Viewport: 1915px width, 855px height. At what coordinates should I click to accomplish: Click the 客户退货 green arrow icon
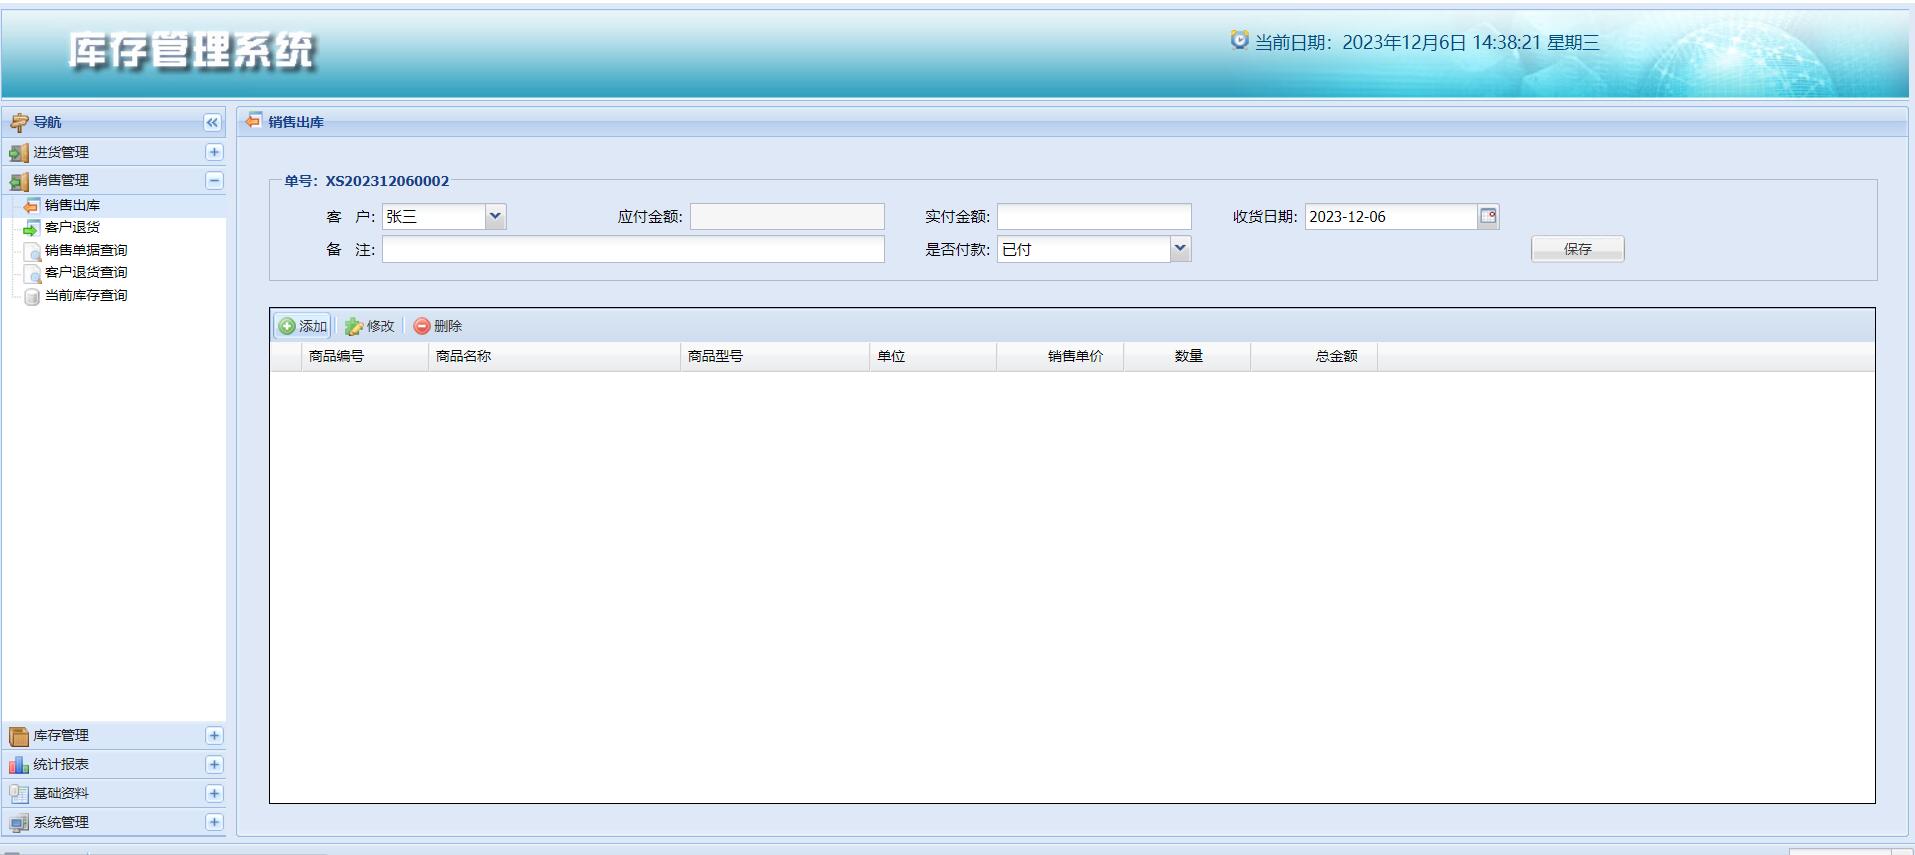(x=31, y=228)
